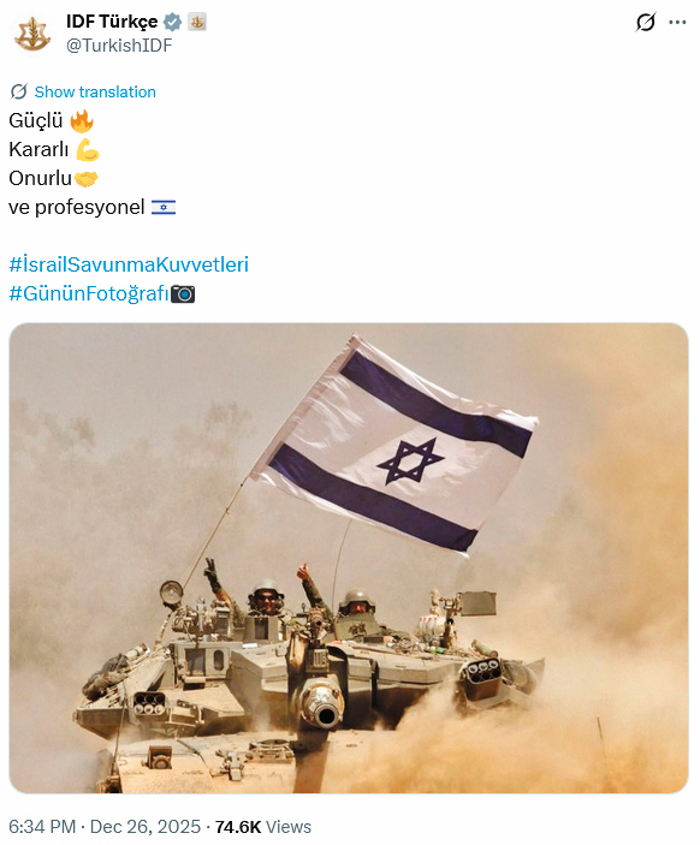
Task: Click the handshake emoji after Onurlu
Action: (86, 179)
